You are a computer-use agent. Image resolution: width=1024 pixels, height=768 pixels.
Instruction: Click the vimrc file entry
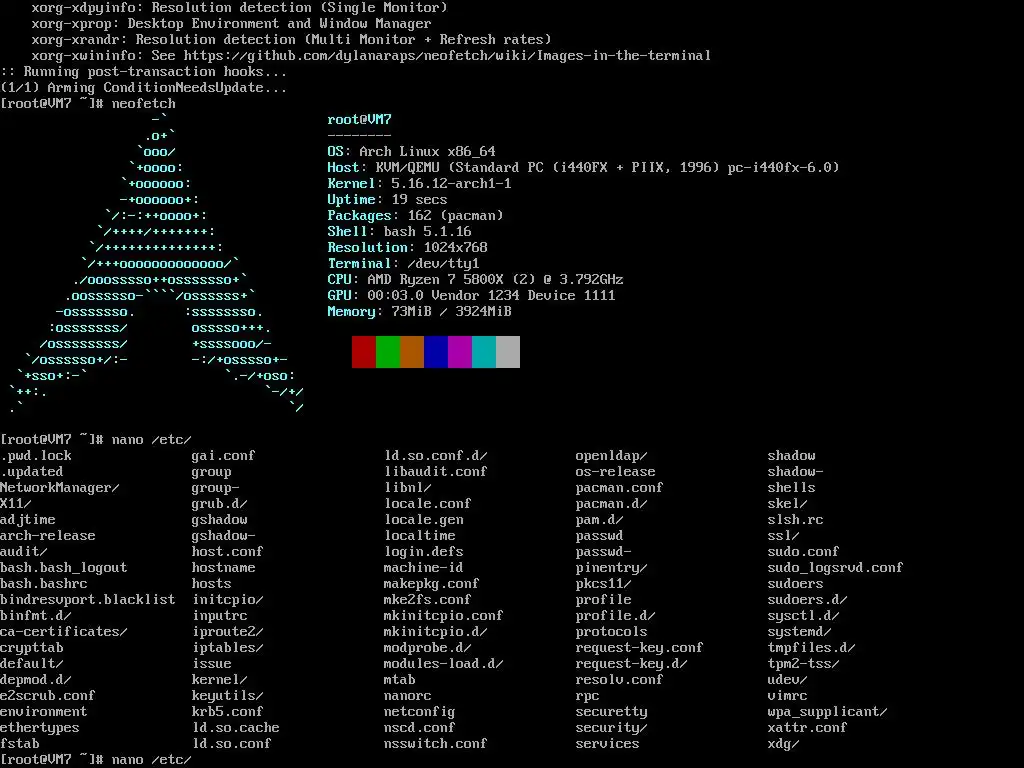788,696
